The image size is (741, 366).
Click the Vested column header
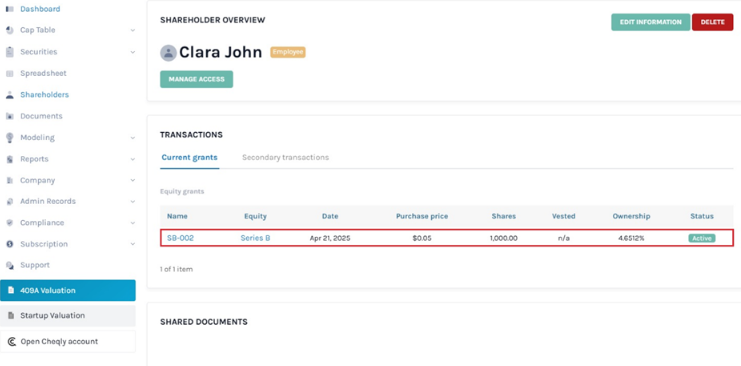[564, 216]
